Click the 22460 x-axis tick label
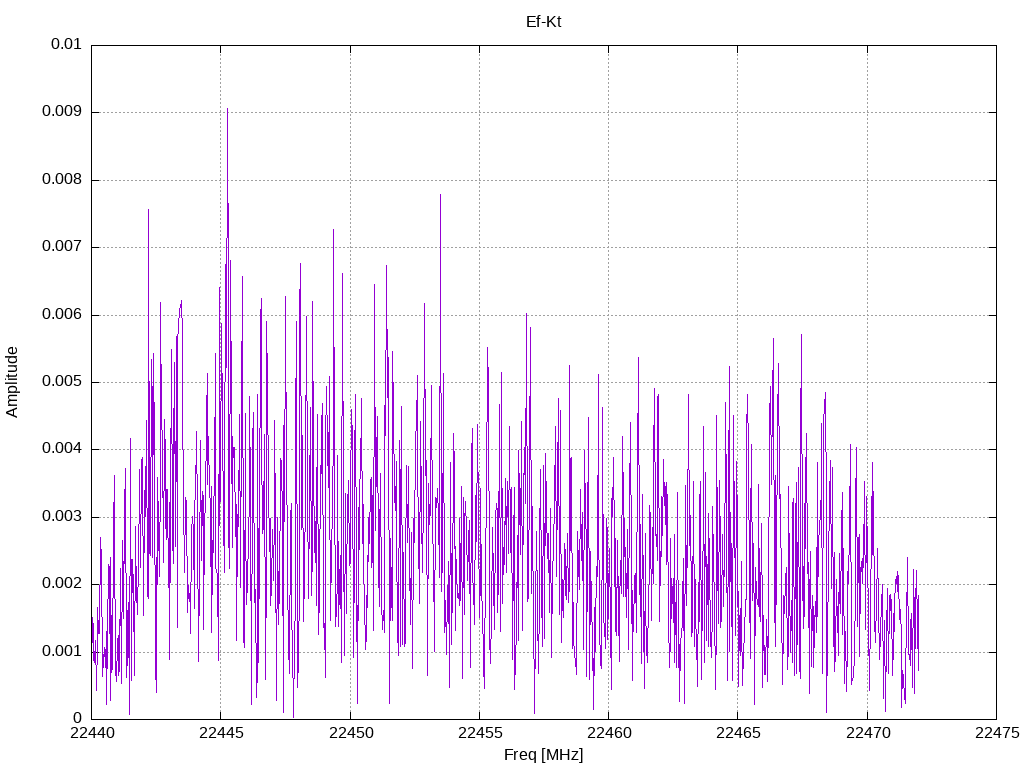Image resolution: width=1024 pixels, height=768 pixels. [609, 733]
